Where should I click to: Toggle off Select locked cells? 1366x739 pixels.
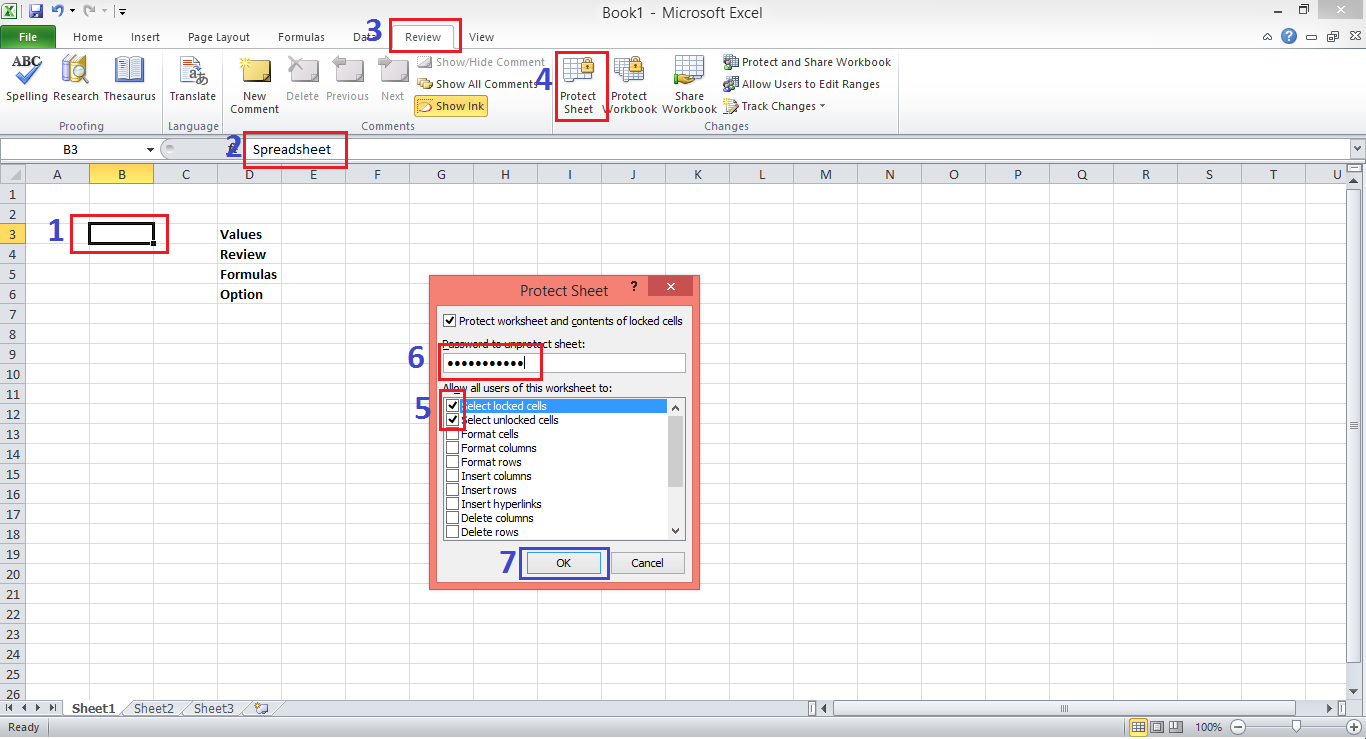(452, 406)
